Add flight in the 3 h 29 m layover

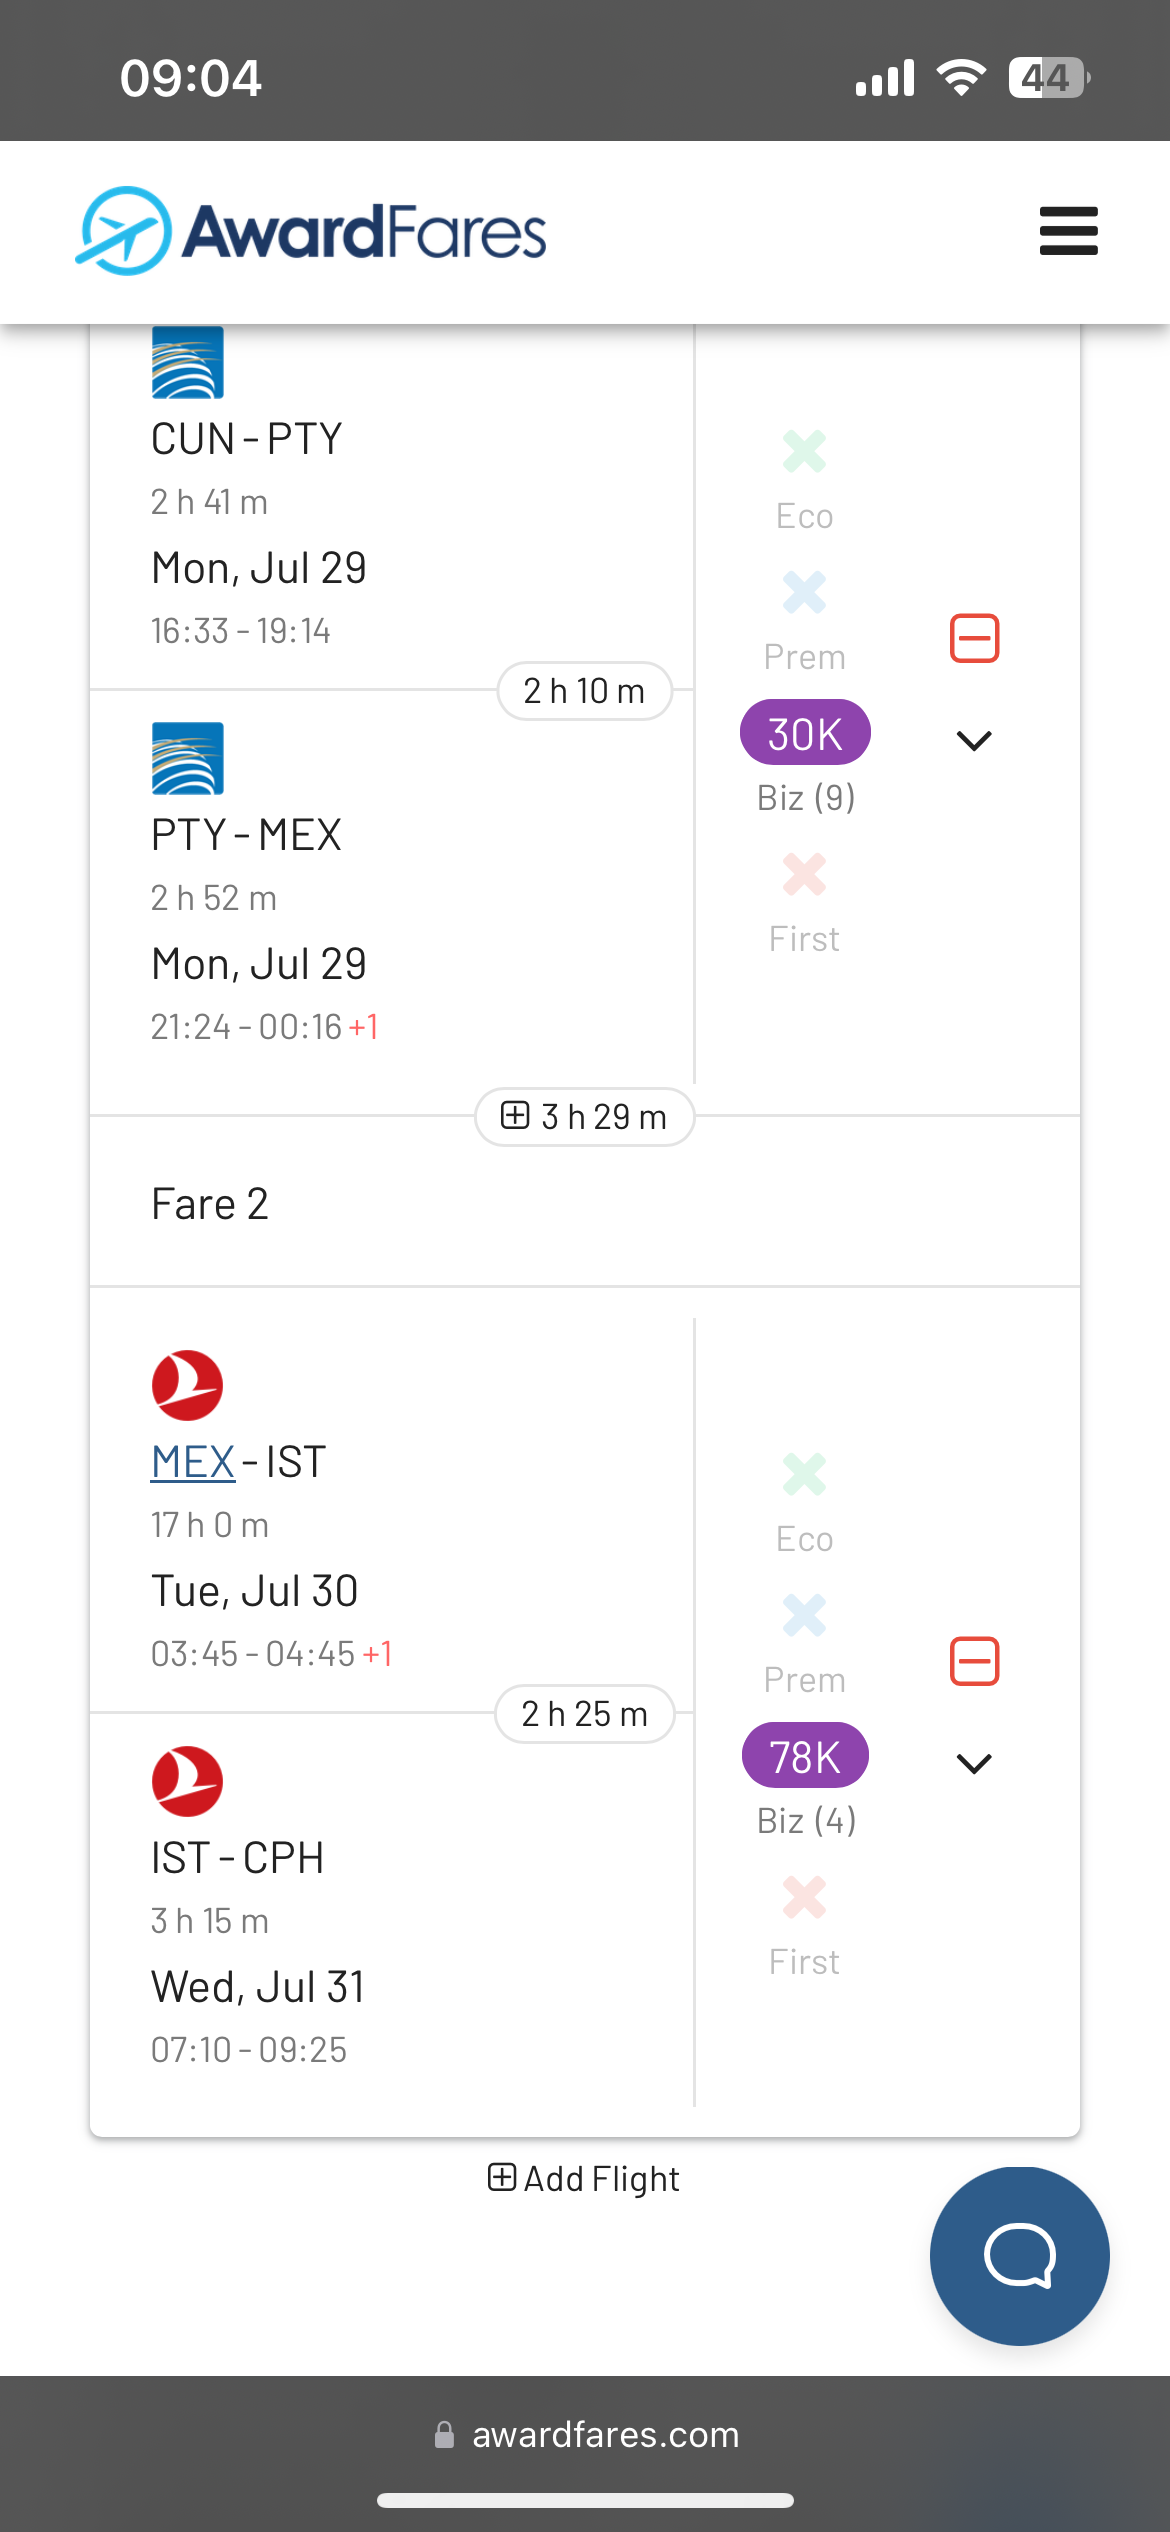point(584,1116)
